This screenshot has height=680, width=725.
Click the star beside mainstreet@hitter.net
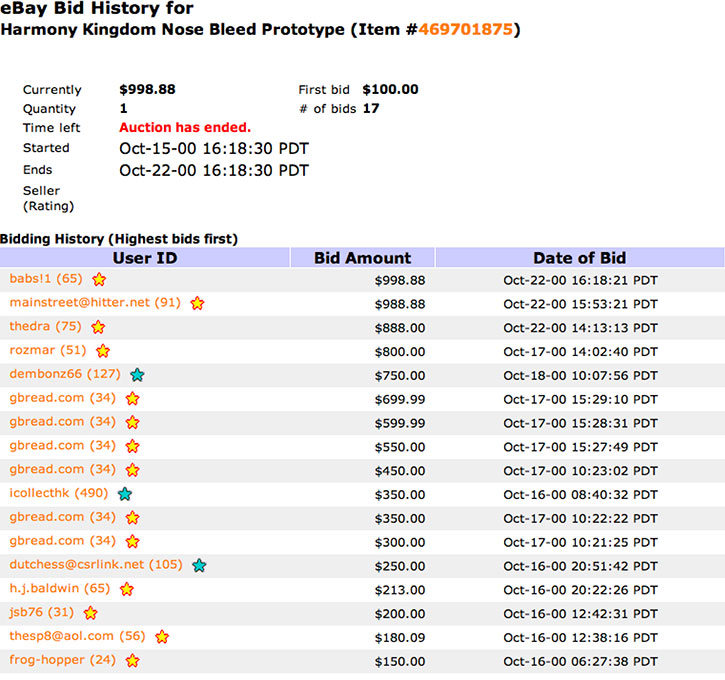197,303
